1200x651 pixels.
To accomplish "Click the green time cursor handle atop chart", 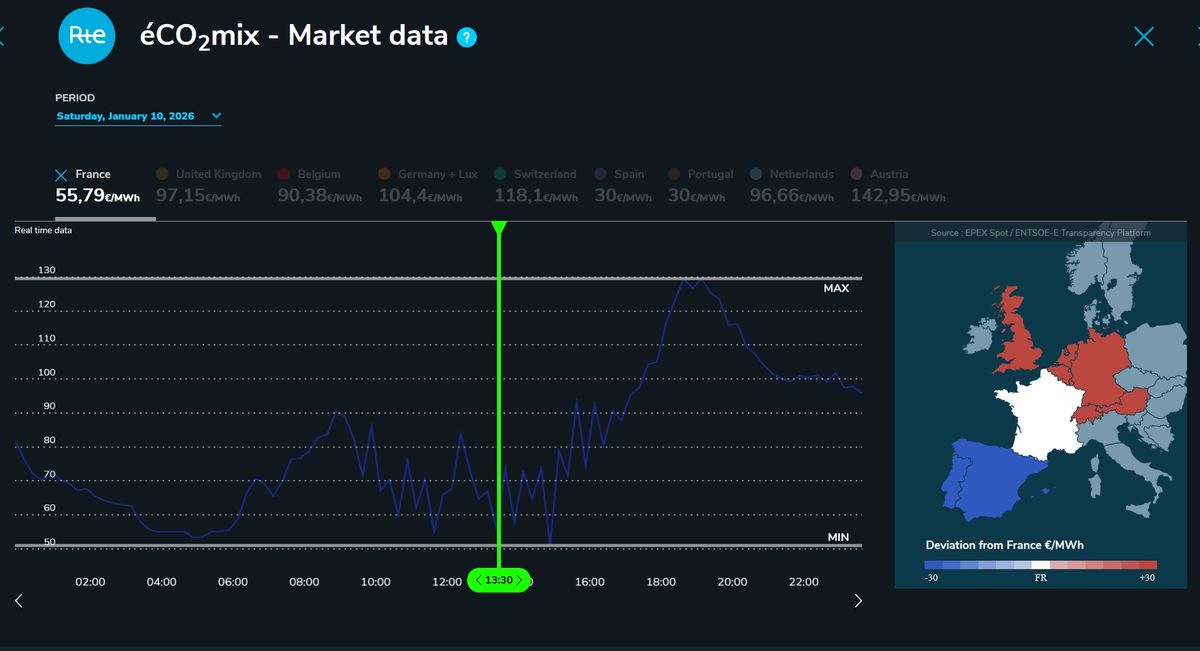I will [x=499, y=228].
